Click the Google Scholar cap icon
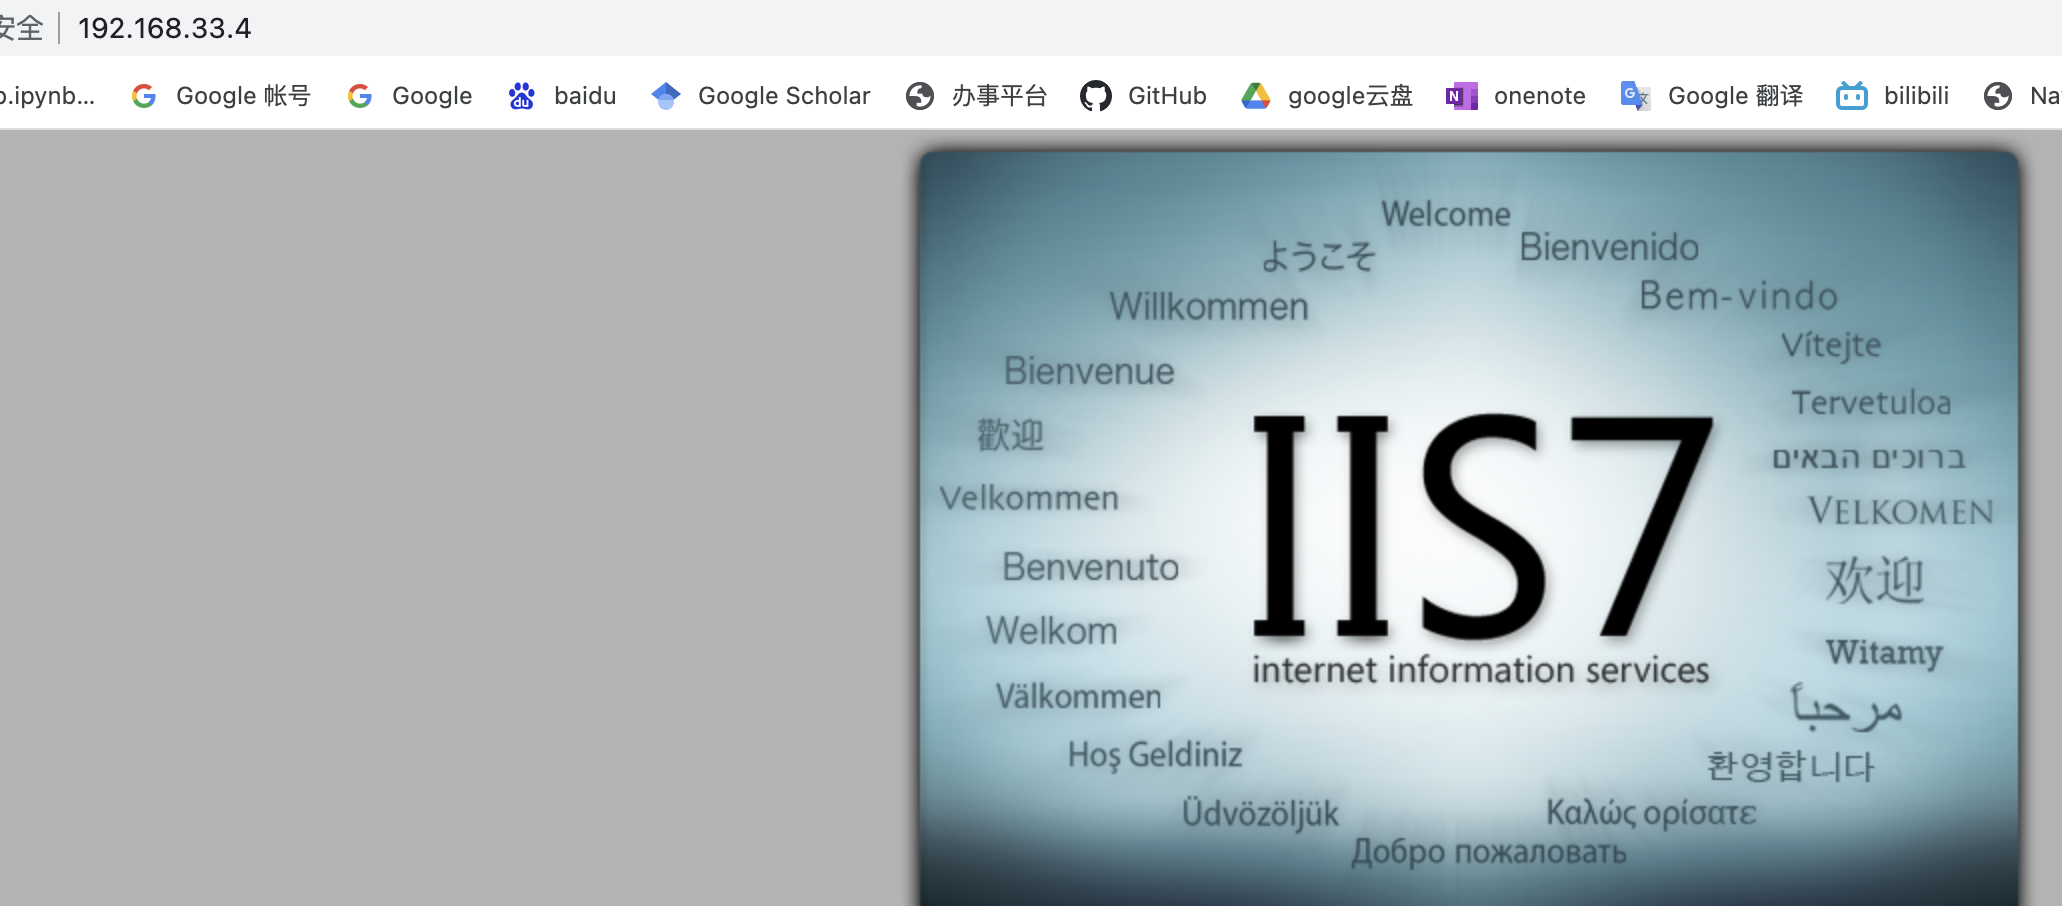The height and width of the screenshot is (906, 2062). coord(666,96)
